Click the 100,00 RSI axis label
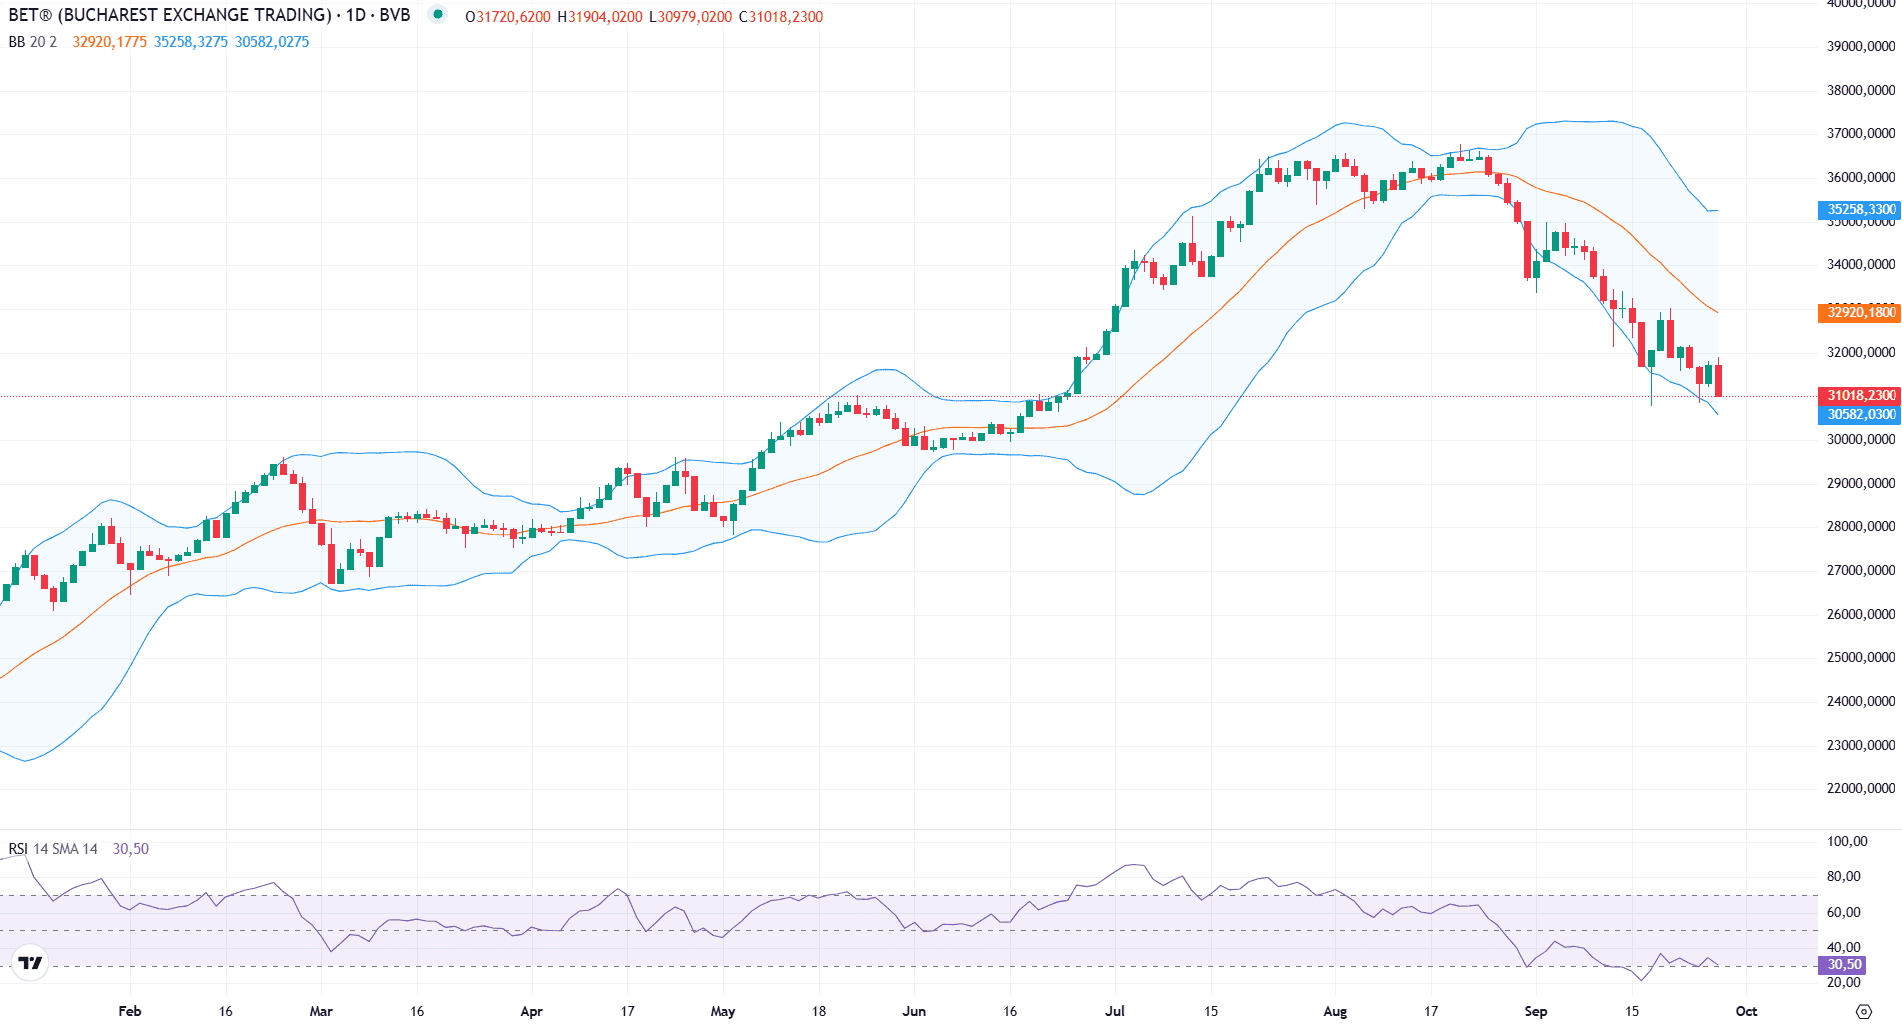1902x1030 pixels. (1847, 842)
